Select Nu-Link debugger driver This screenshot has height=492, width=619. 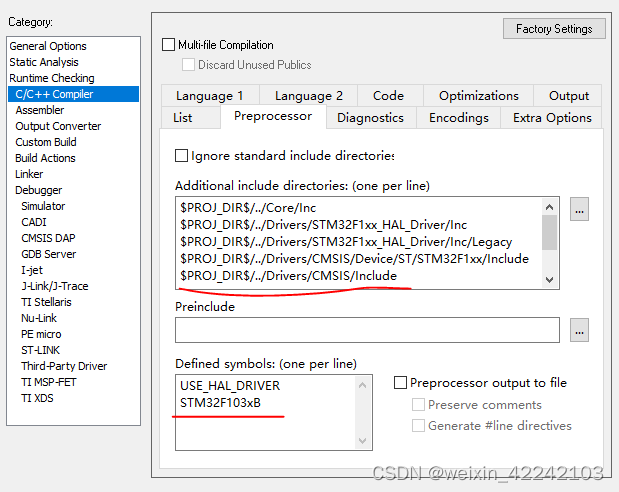pyautogui.click(x=73, y=318)
